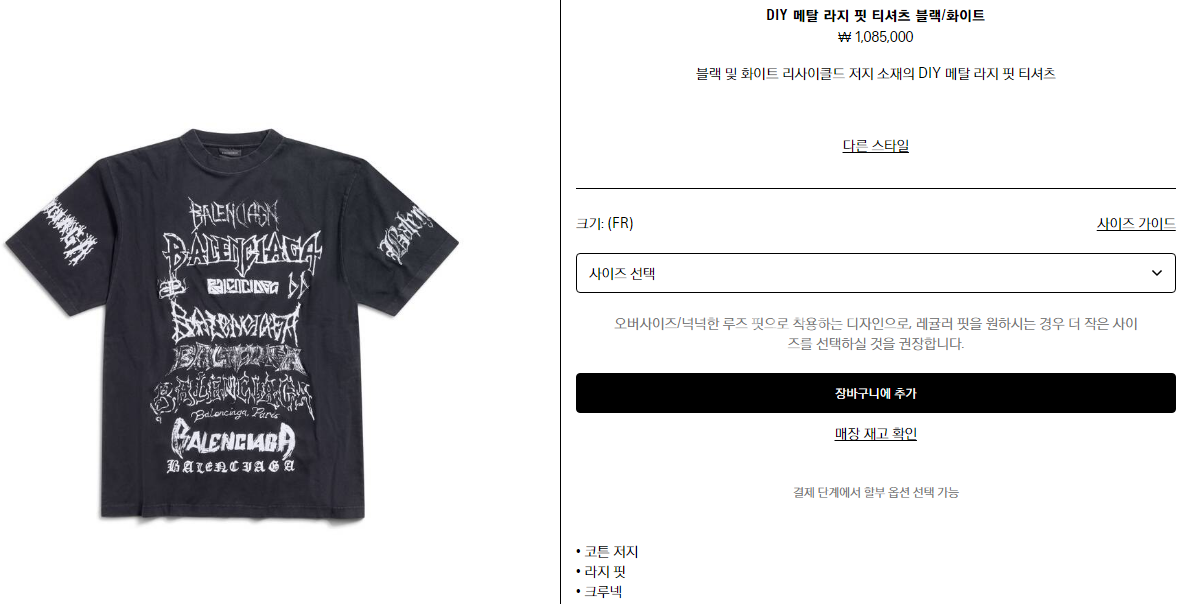Click the 리사이클드 저지 description sentence
Image resolution: width=1183 pixels, height=604 pixels.
pyautogui.click(x=875, y=74)
